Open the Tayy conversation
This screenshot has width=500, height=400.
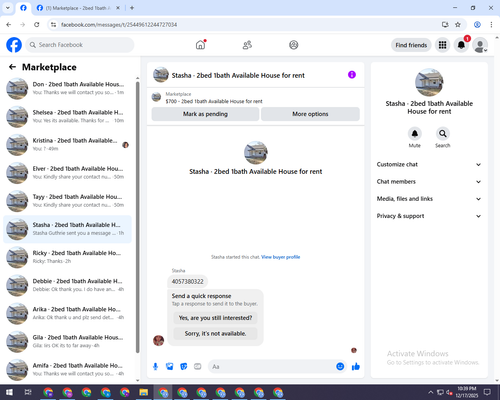[x=68, y=201]
